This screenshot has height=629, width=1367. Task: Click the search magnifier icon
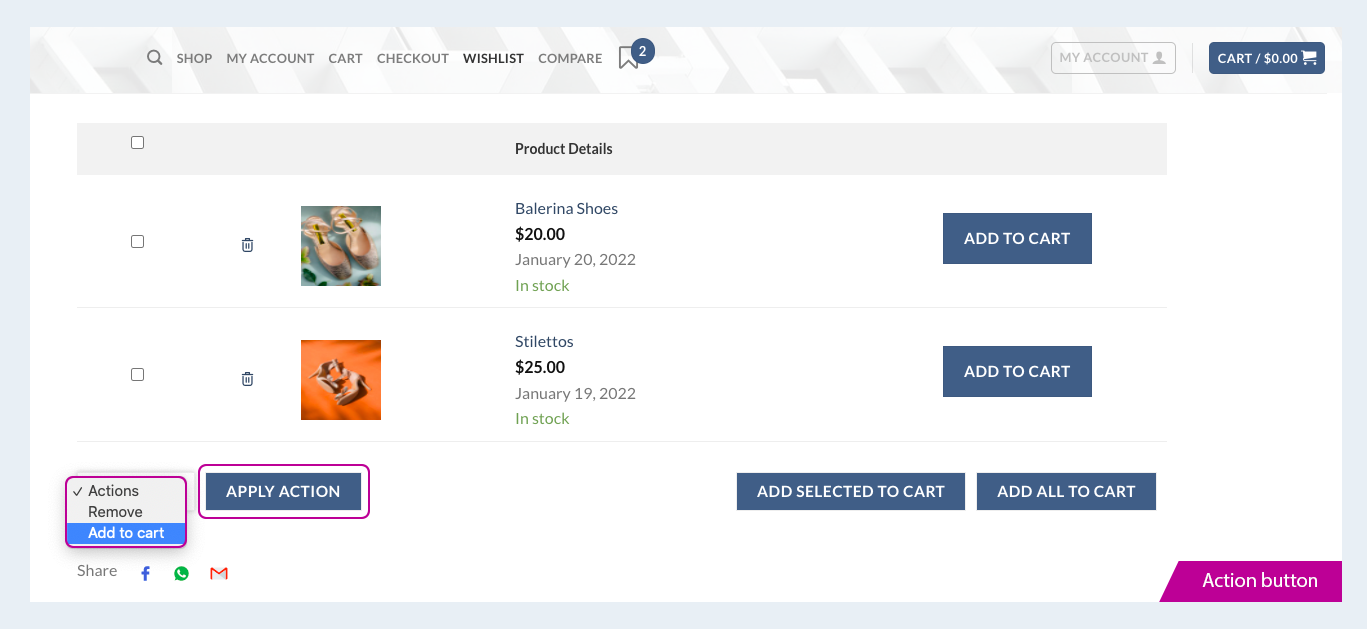click(154, 57)
